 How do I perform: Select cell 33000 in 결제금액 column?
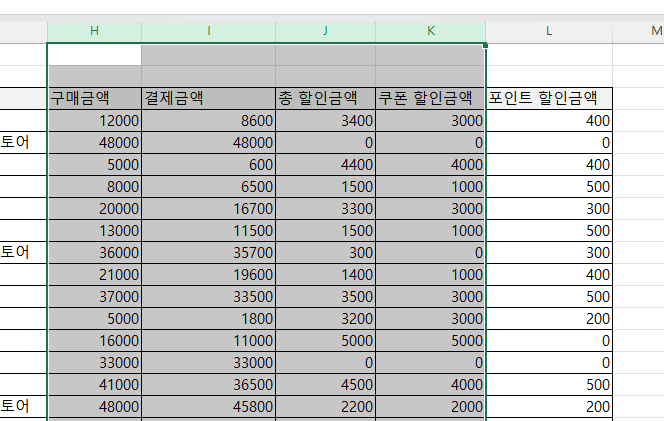click(208, 363)
